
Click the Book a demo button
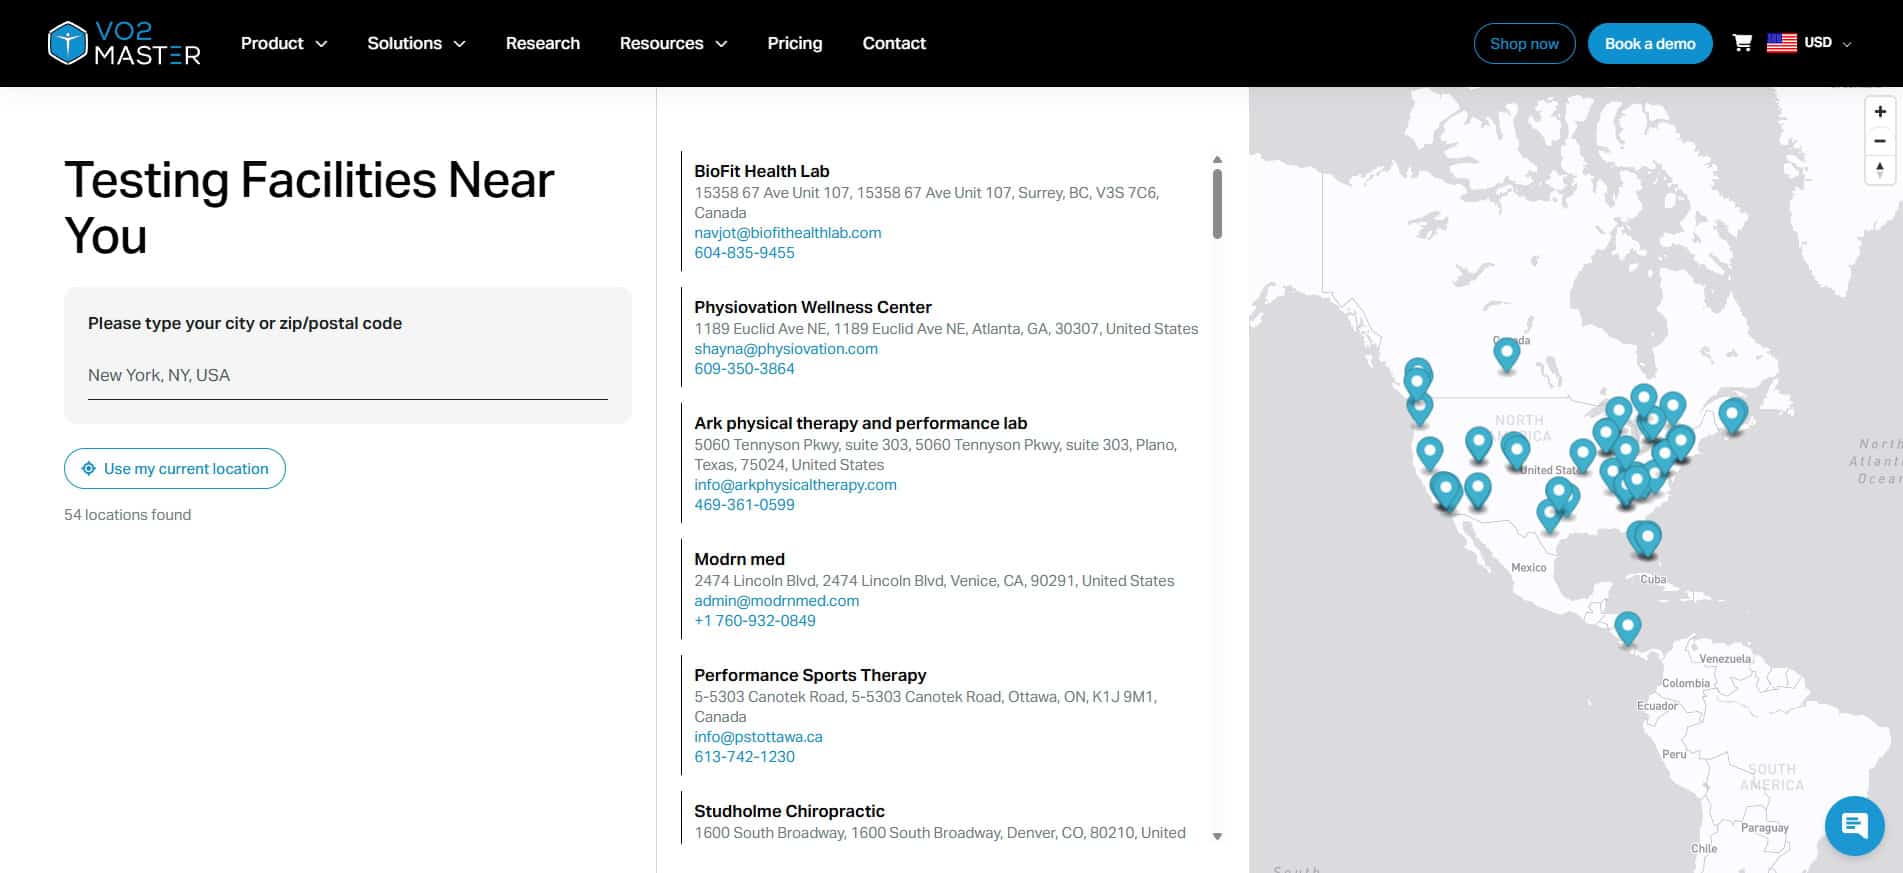(1650, 43)
